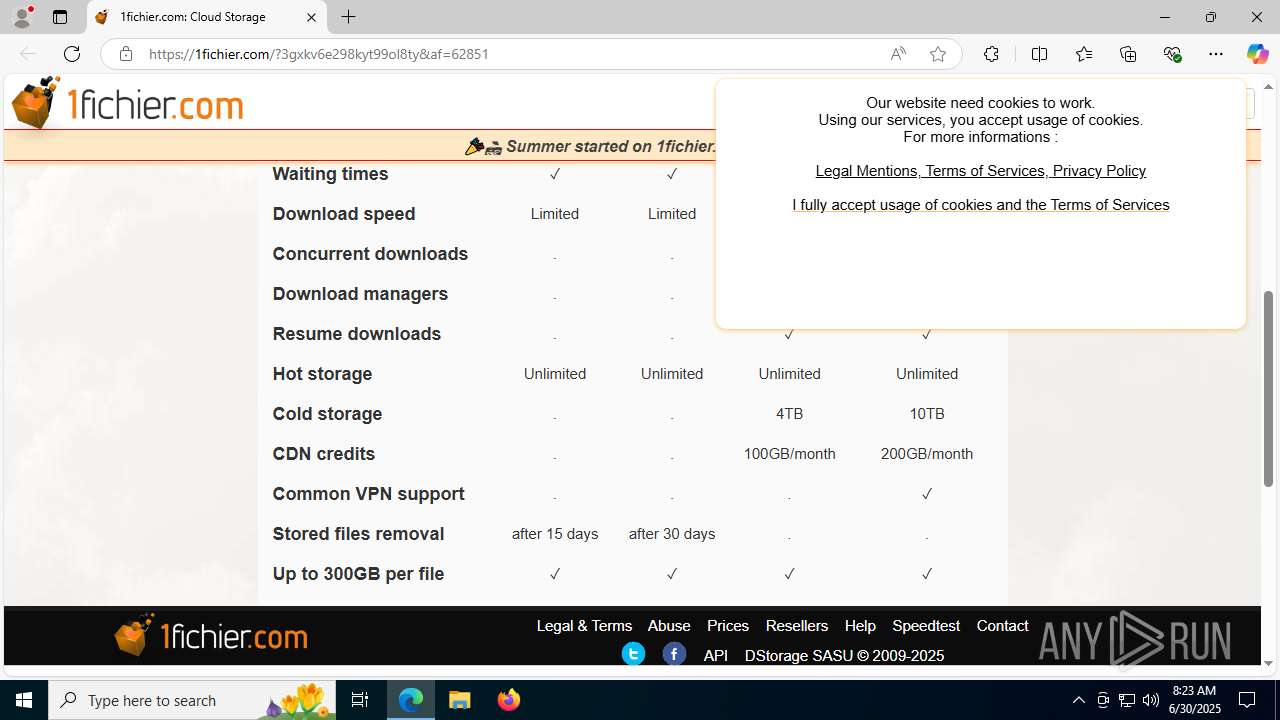Click 'Common VPN support' row label
Screen dimensions: 1280x720
(368, 493)
